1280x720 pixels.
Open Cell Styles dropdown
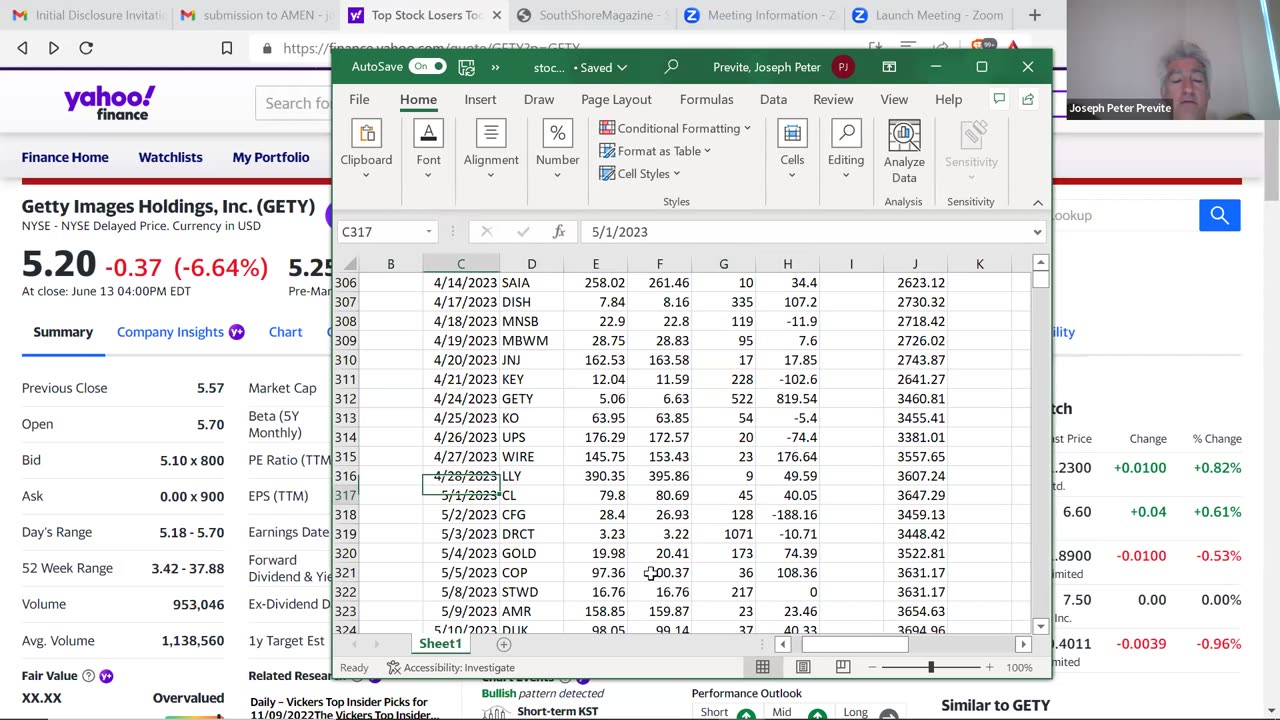click(x=641, y=174)
